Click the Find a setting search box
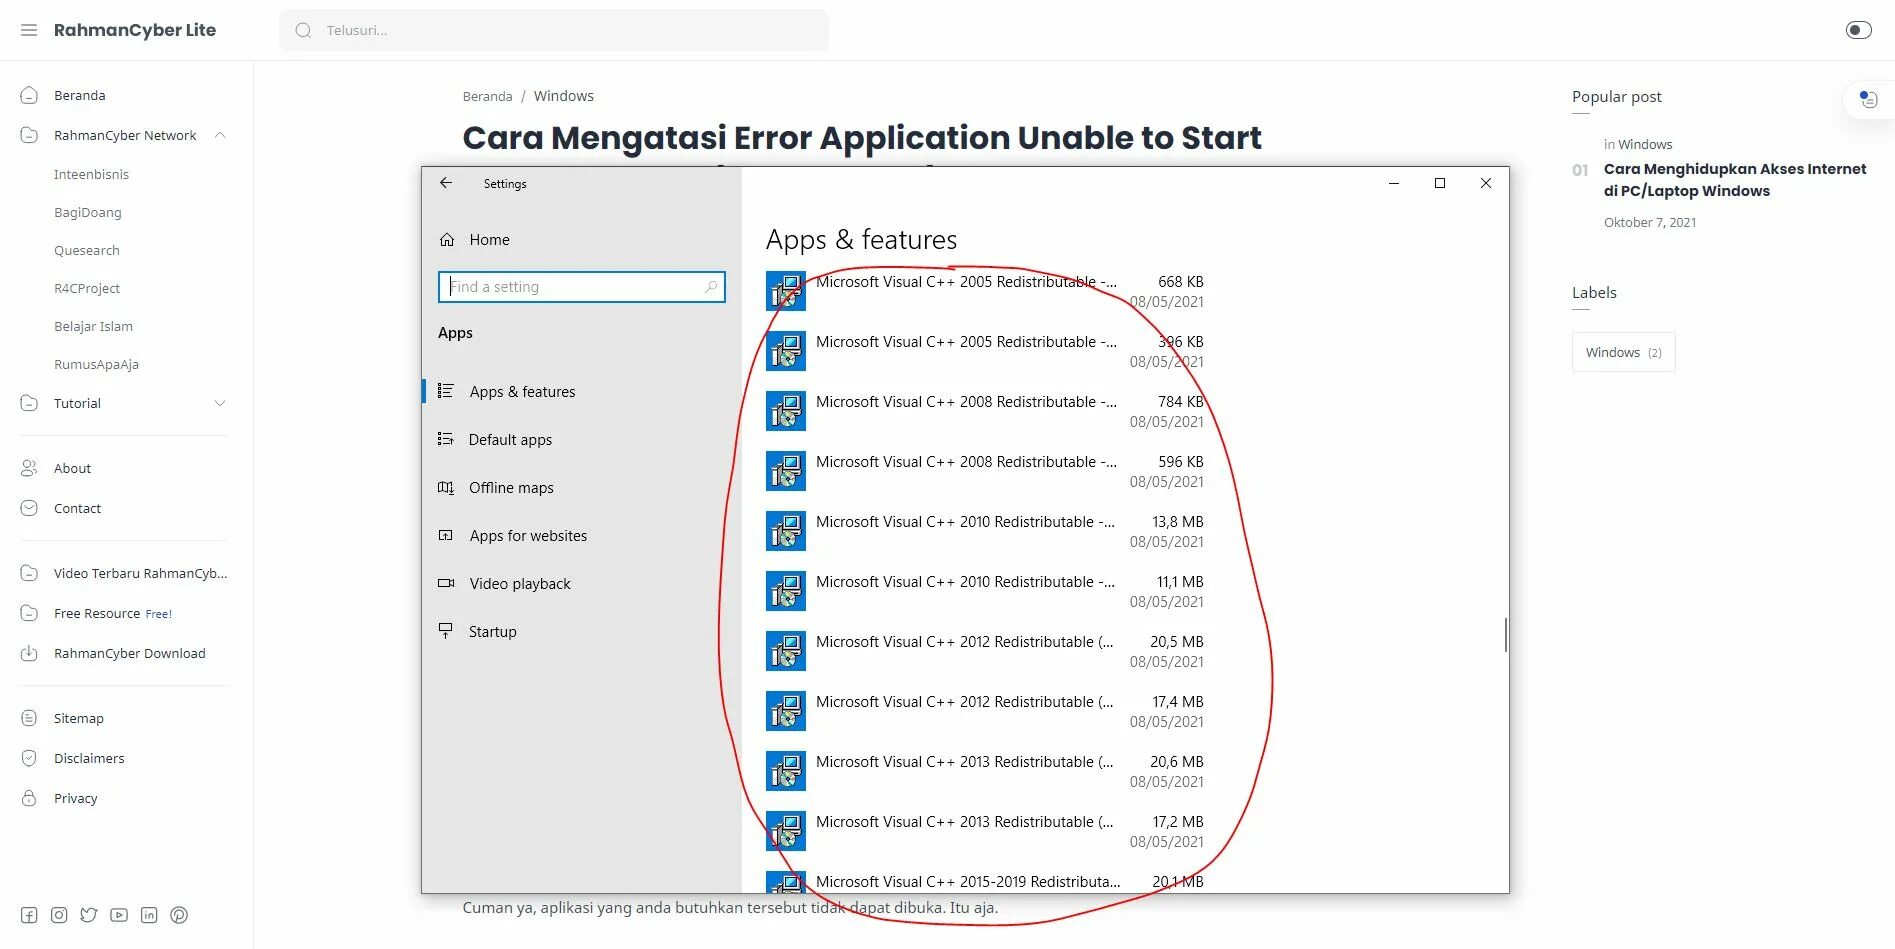The height and width of the screenshot is (949, 1895). (x=581, y=287)
